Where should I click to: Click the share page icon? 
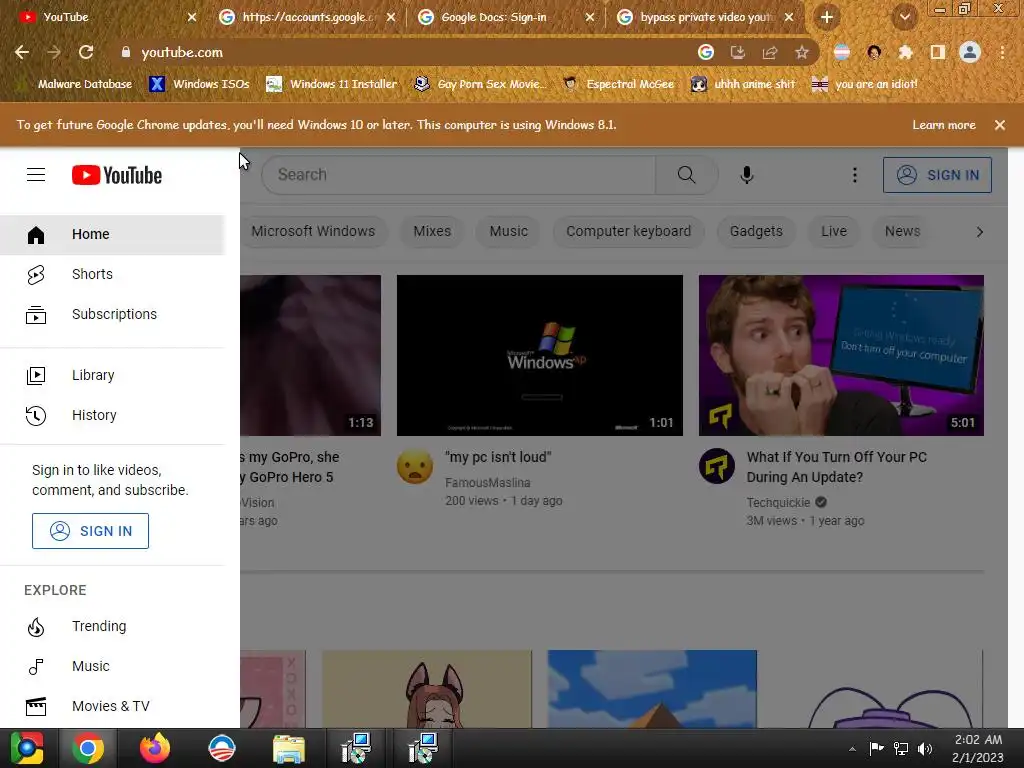770,52
